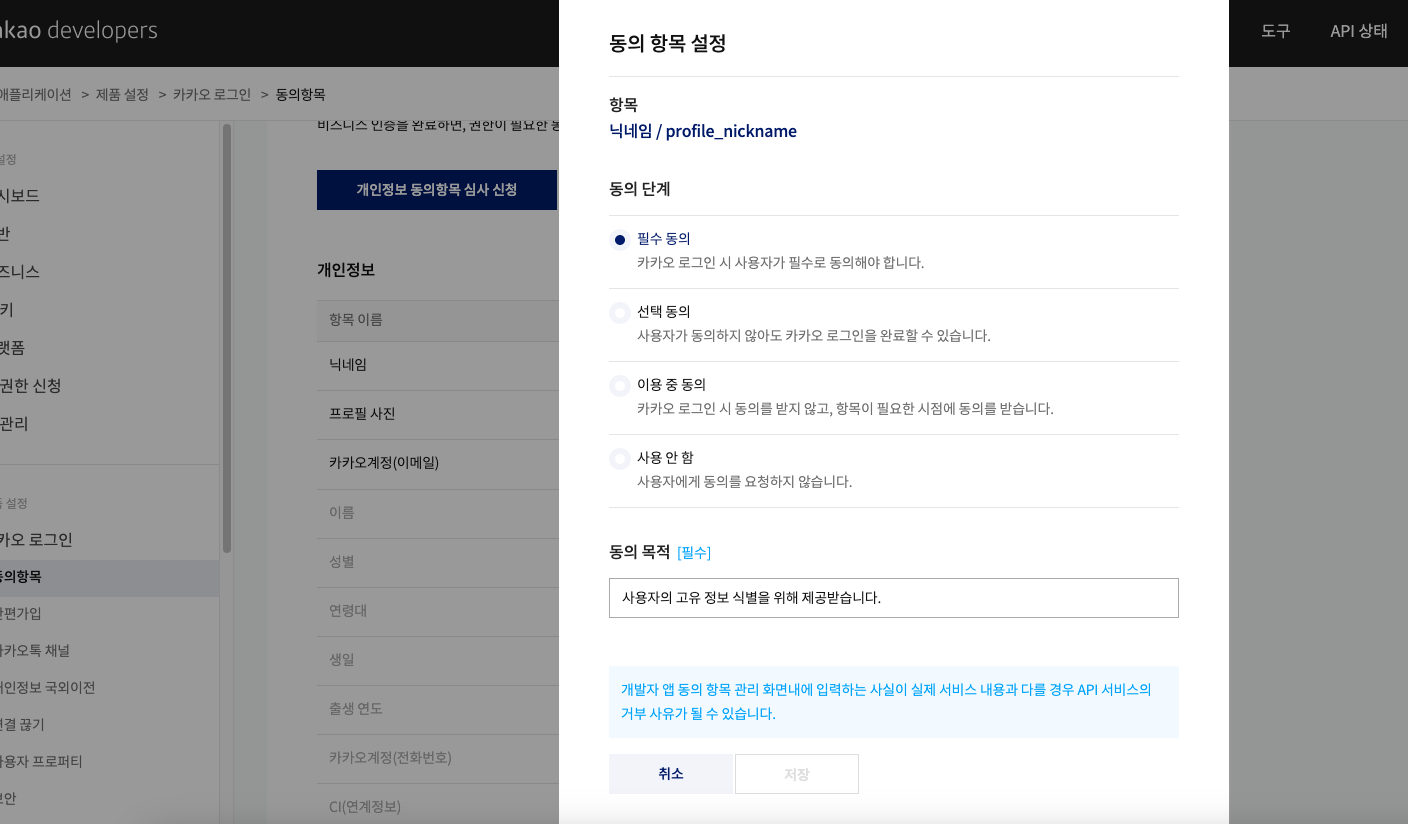Viewport: 1408px width, 824px height.
Task: Choose the 사용 안 함 radio option
Action: tap(620, 459)
